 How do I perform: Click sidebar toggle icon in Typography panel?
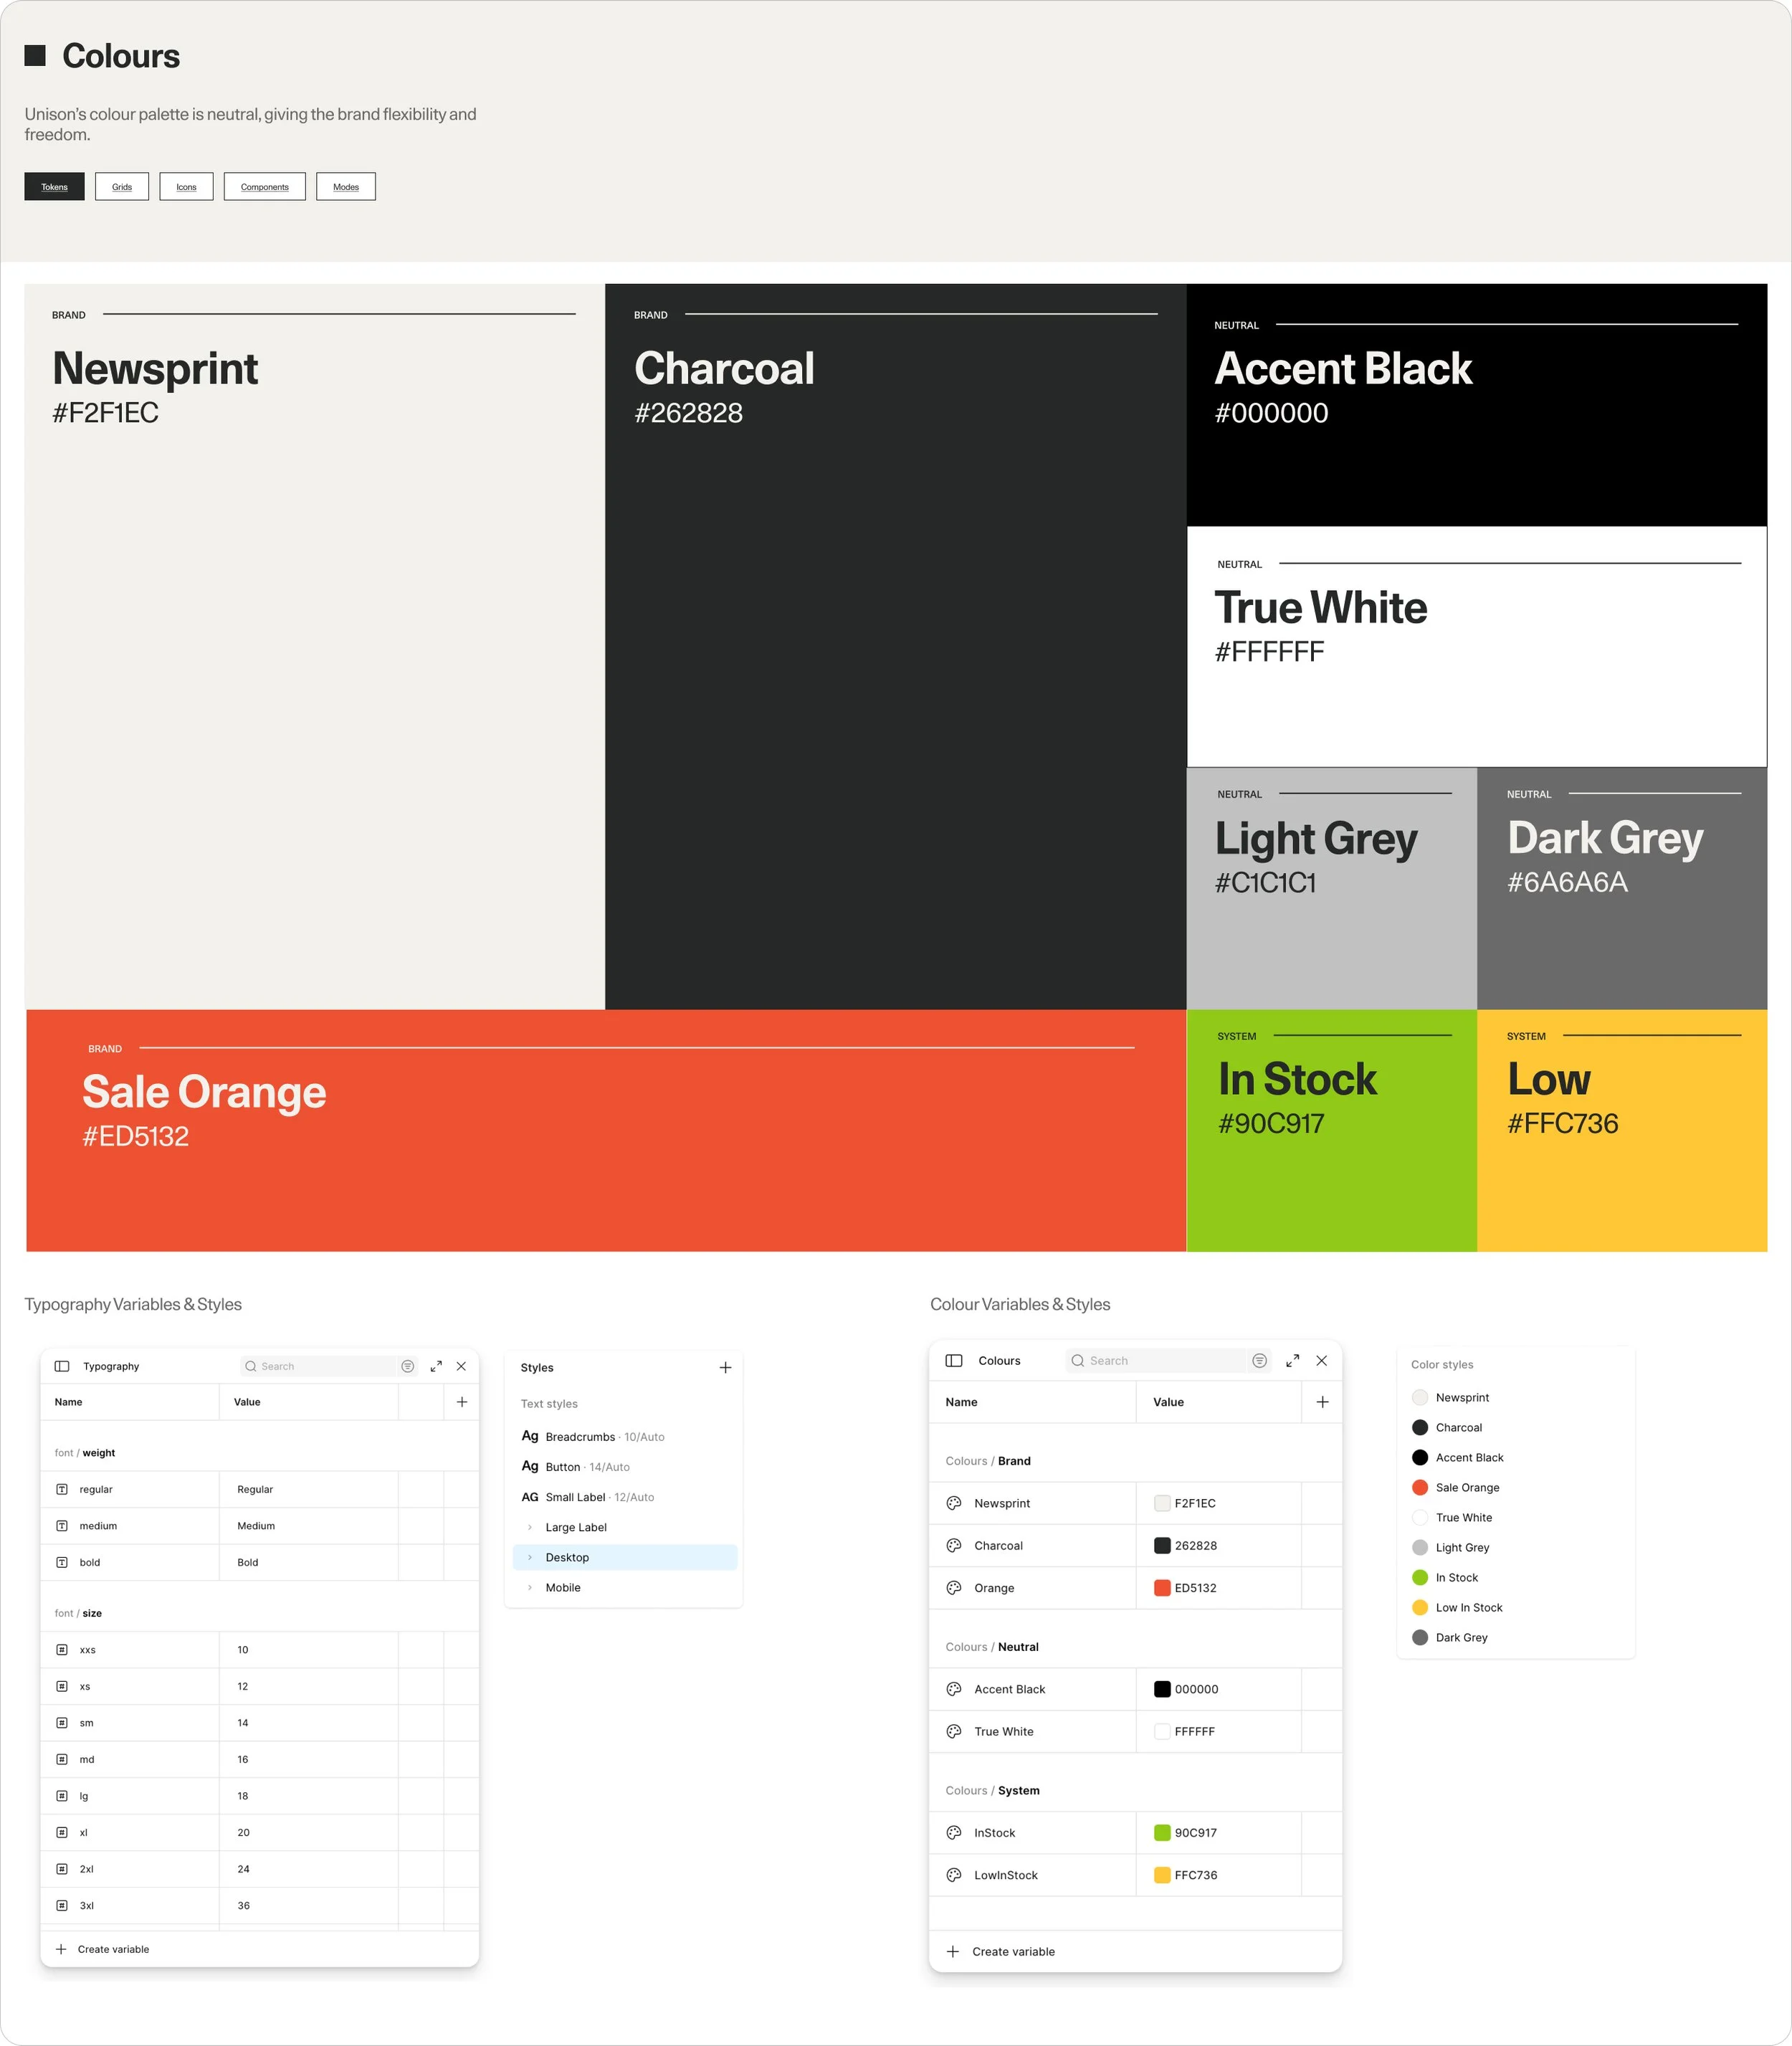tap(62, 1366)
